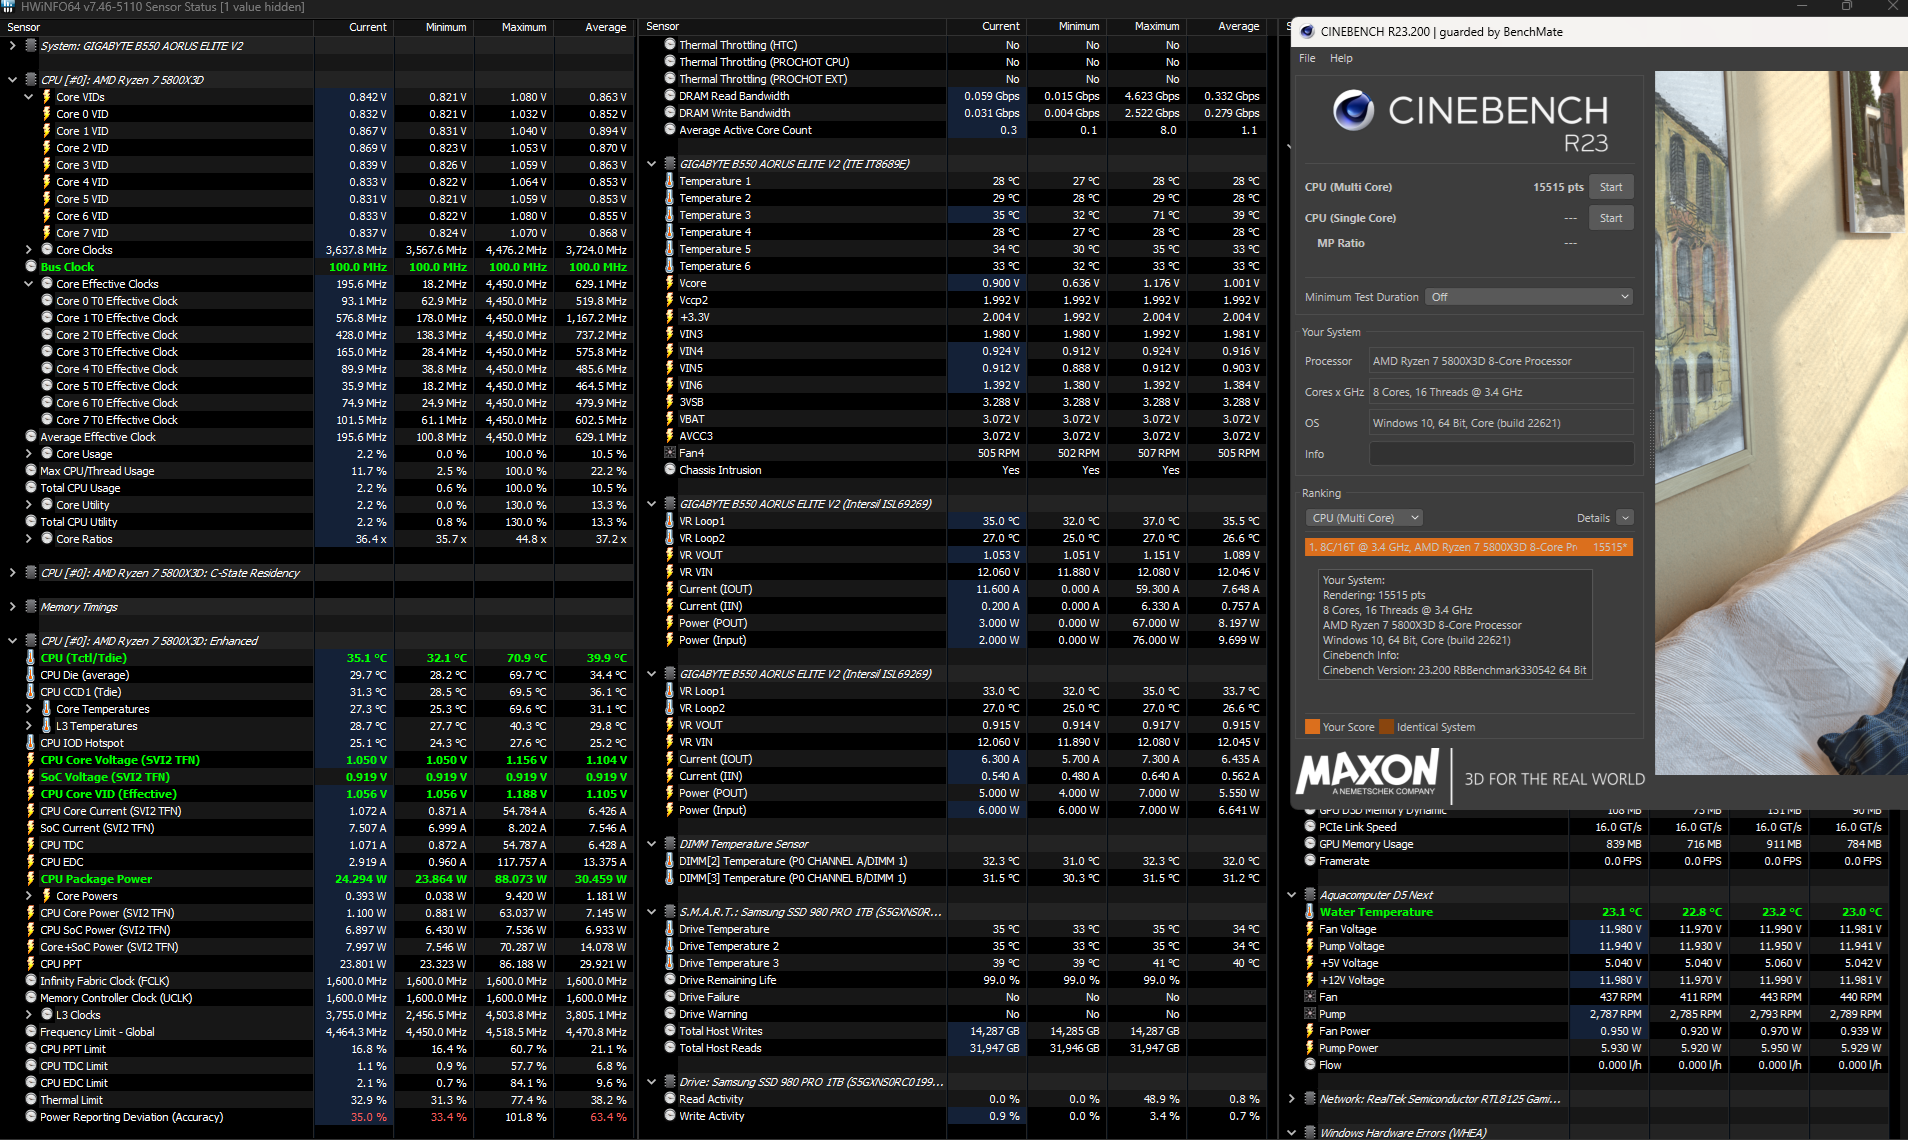Open the Help menu in Cinebench
Viewport: 1908px width, 1140px height.
click(1341, 58)
